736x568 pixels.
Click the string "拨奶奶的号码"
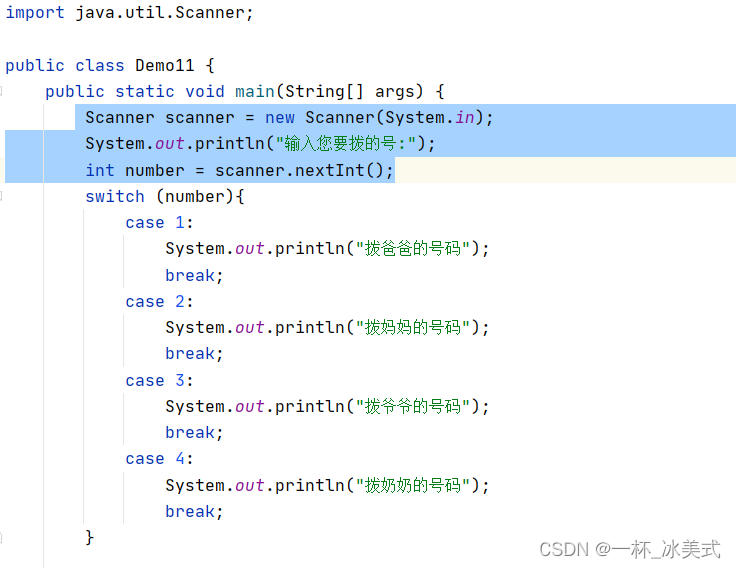[413, 485]
